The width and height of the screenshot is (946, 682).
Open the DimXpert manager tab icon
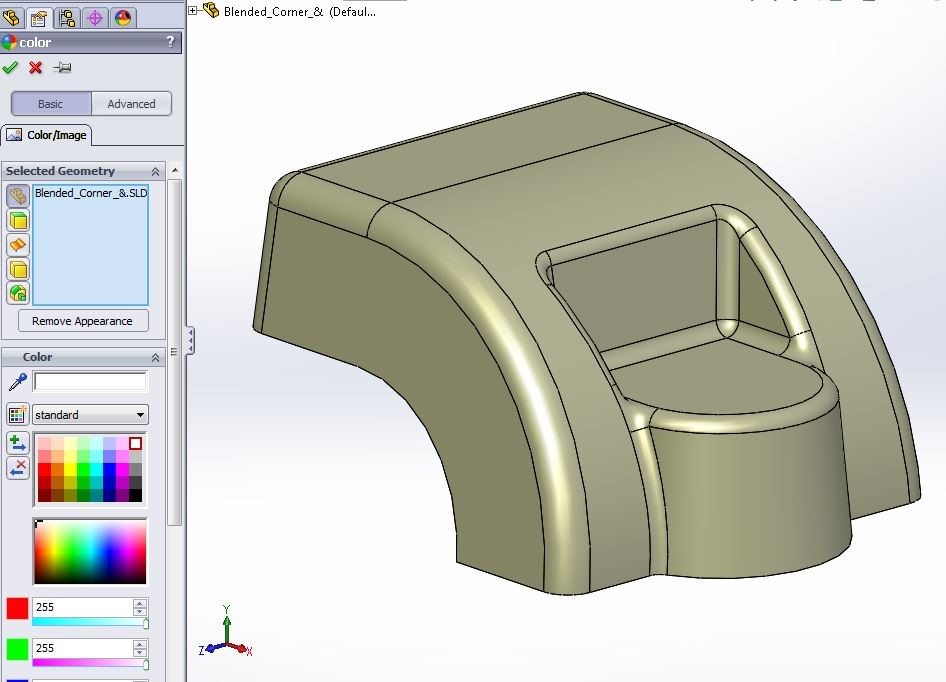point(96,17)
